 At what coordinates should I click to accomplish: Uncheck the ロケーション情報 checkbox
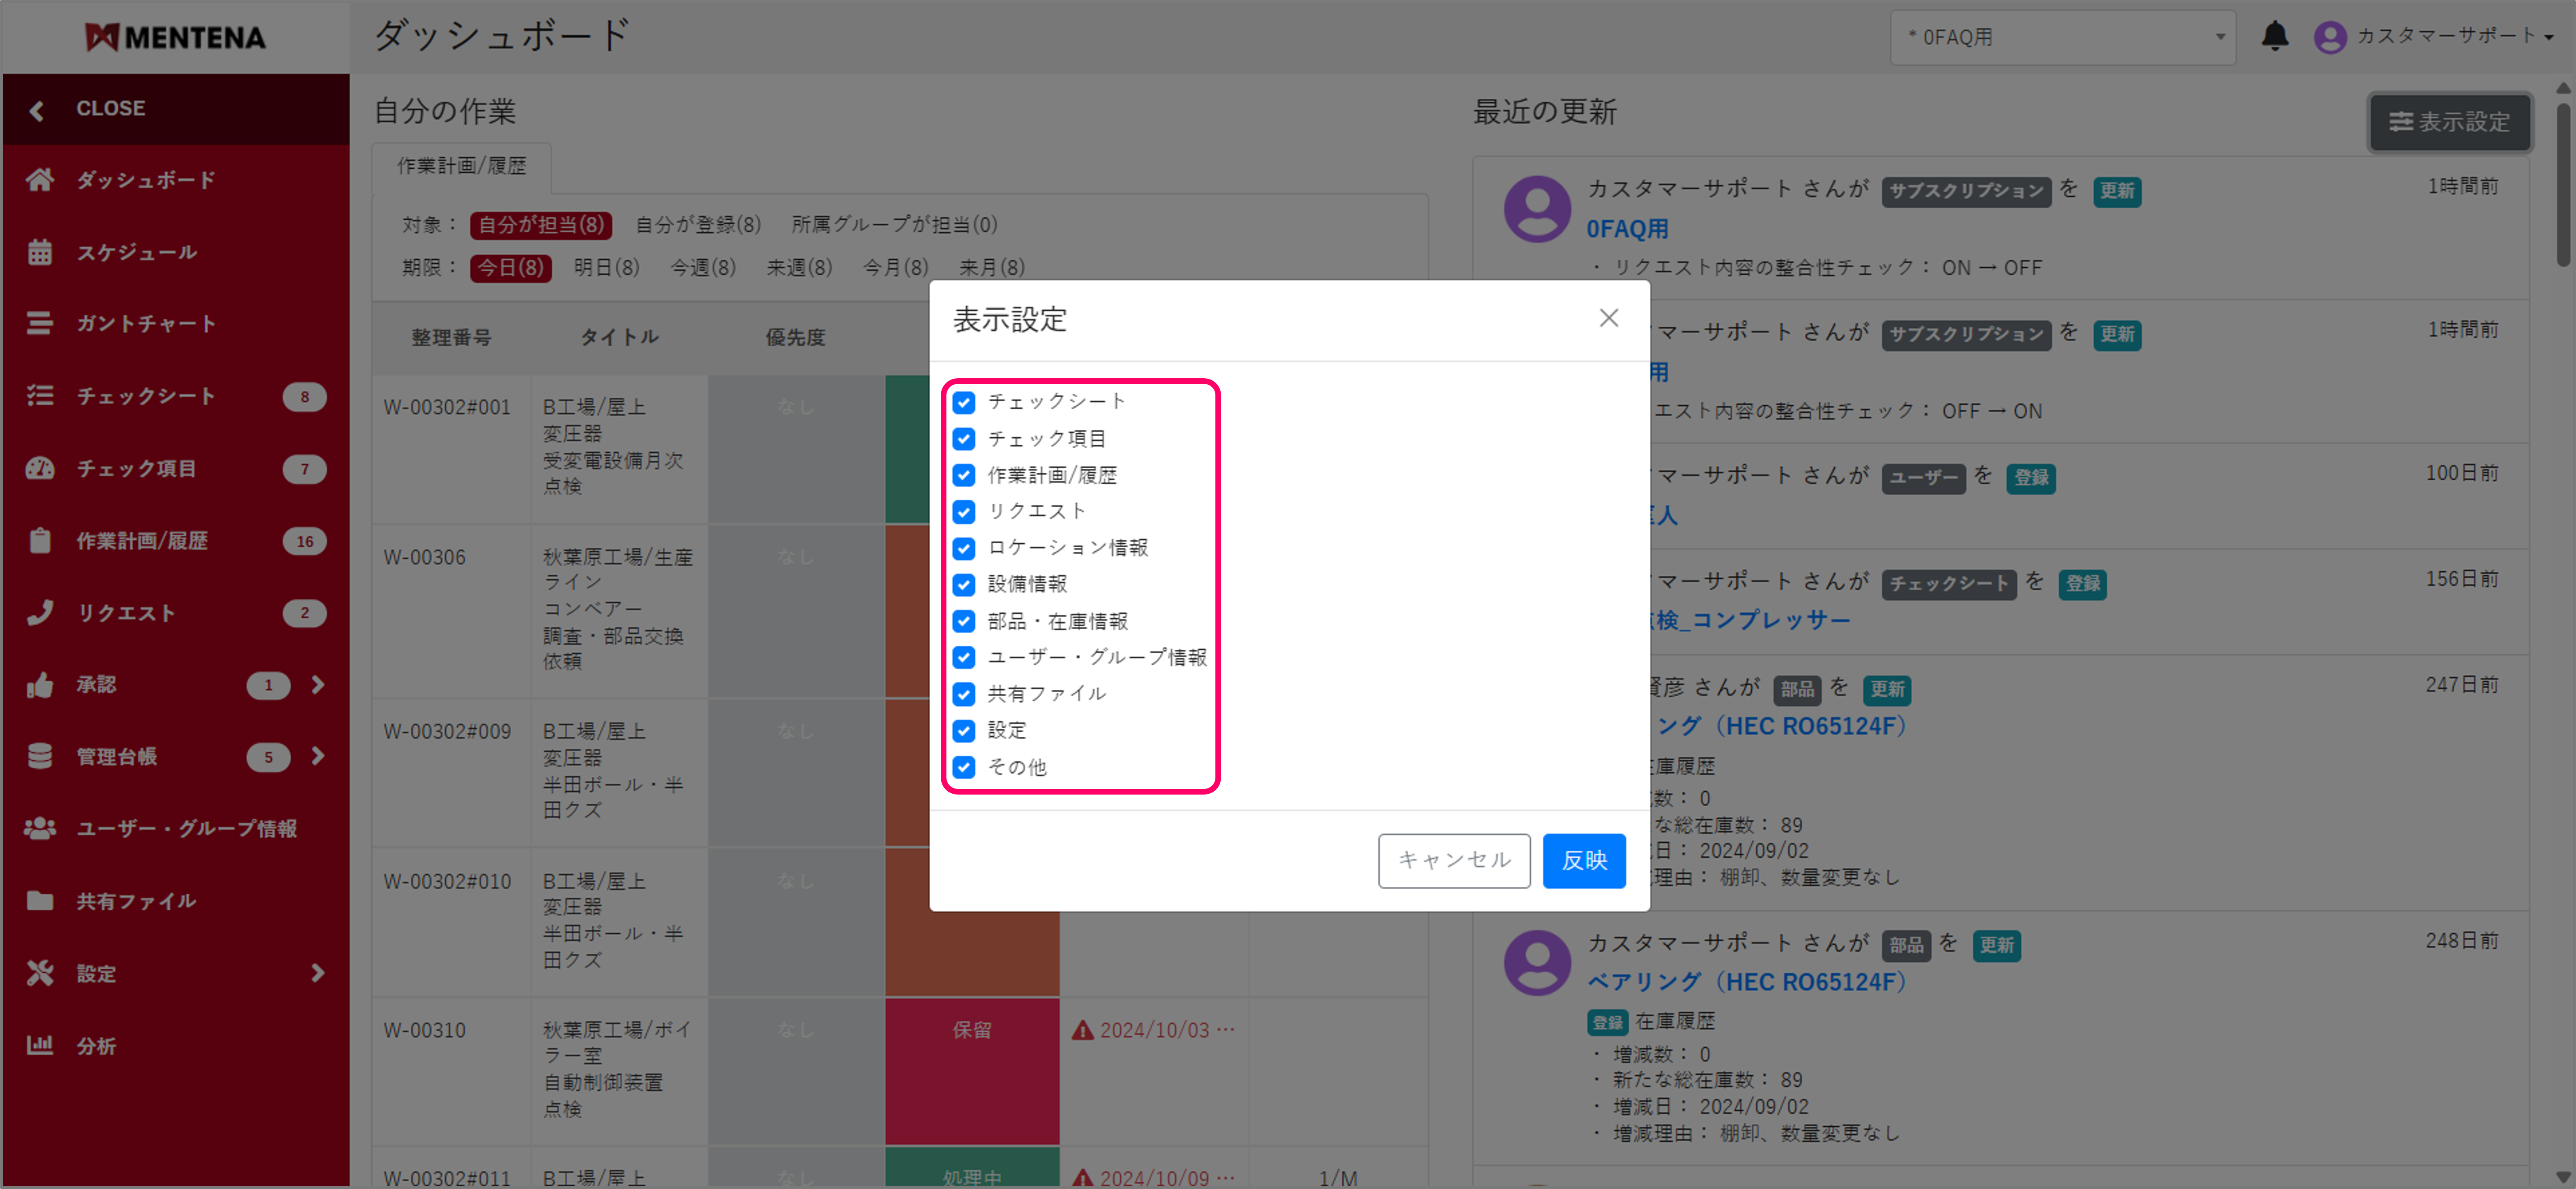pyautogui.click(x=963, y=549)
